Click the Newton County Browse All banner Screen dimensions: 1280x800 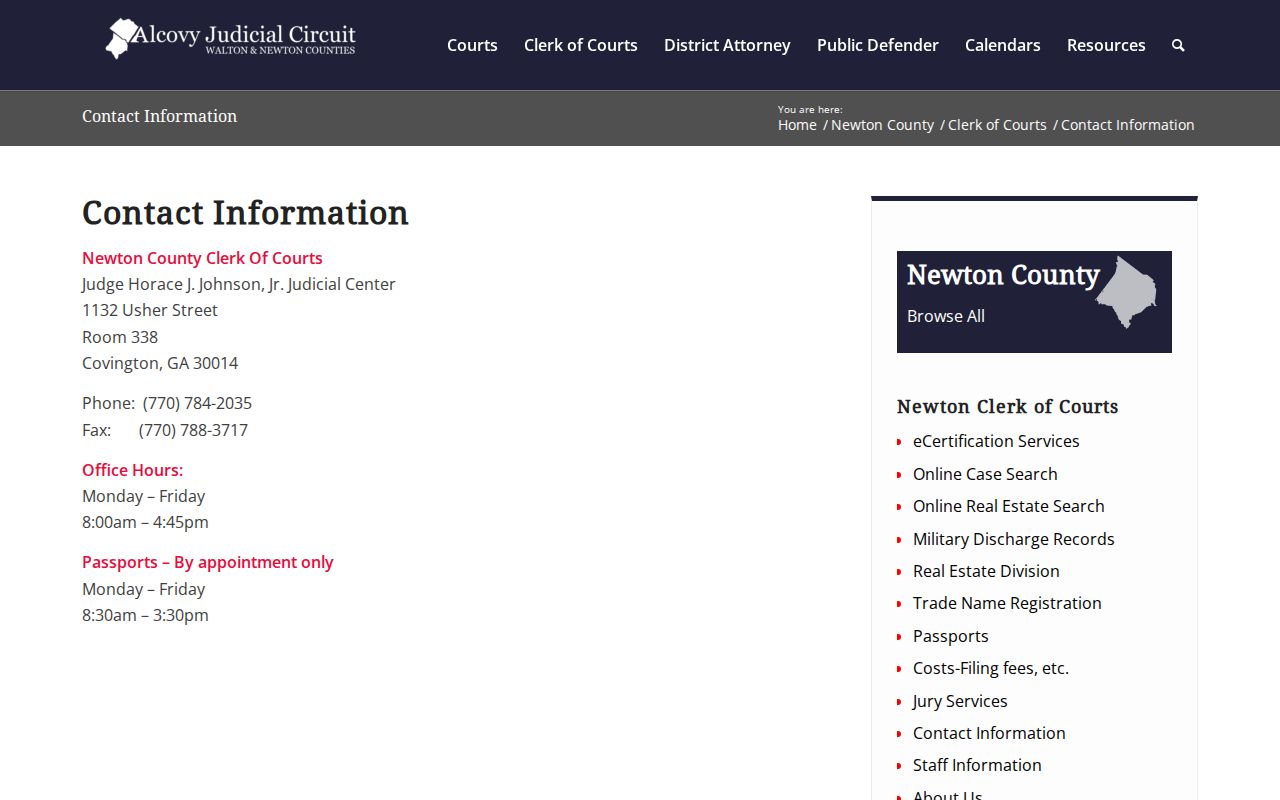tap(1034, 302)
